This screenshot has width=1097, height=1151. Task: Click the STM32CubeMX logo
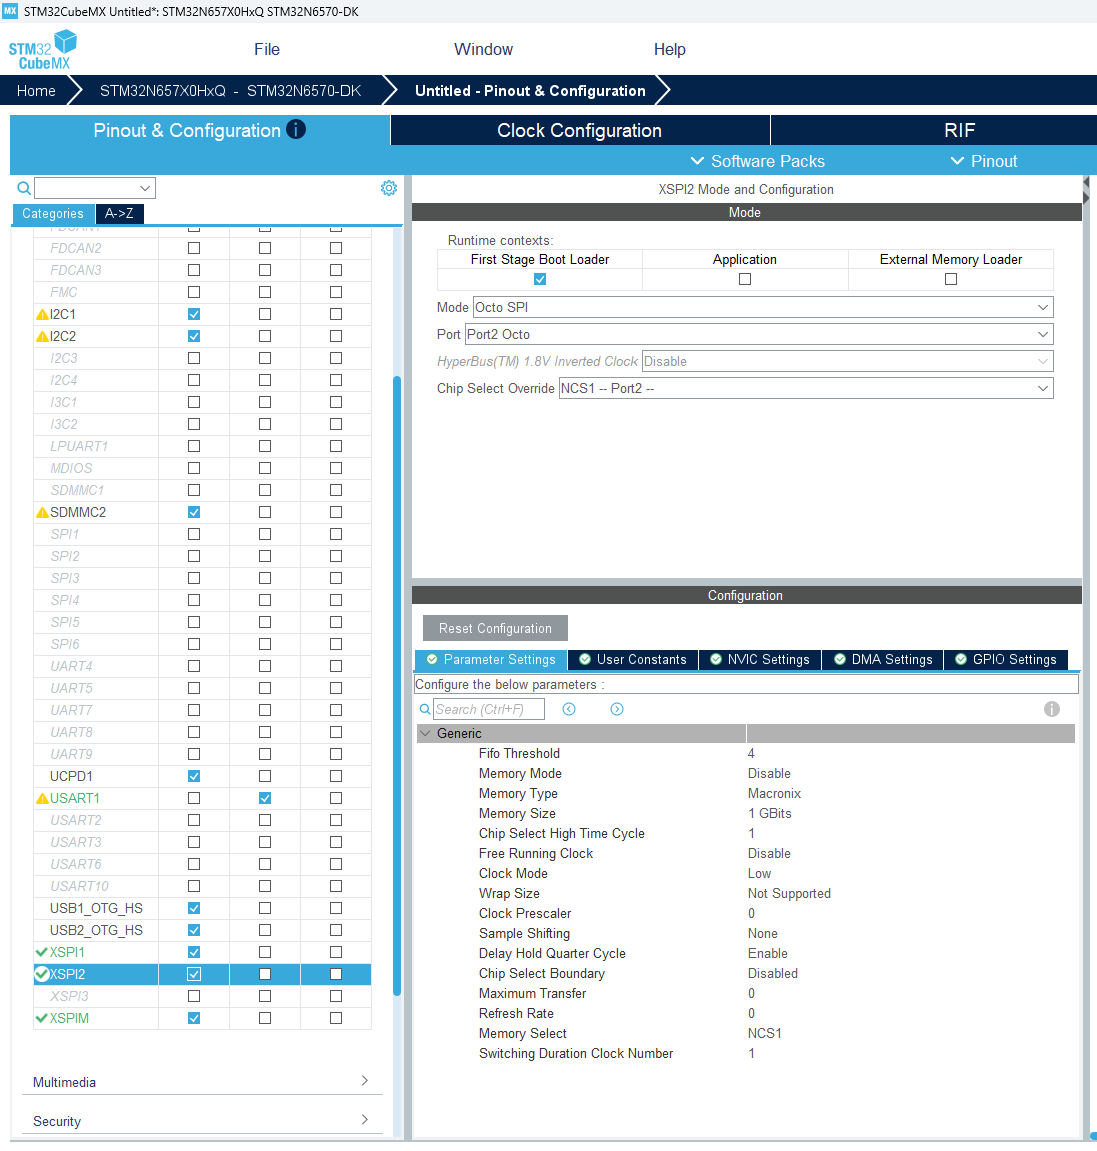coord(43,50)
